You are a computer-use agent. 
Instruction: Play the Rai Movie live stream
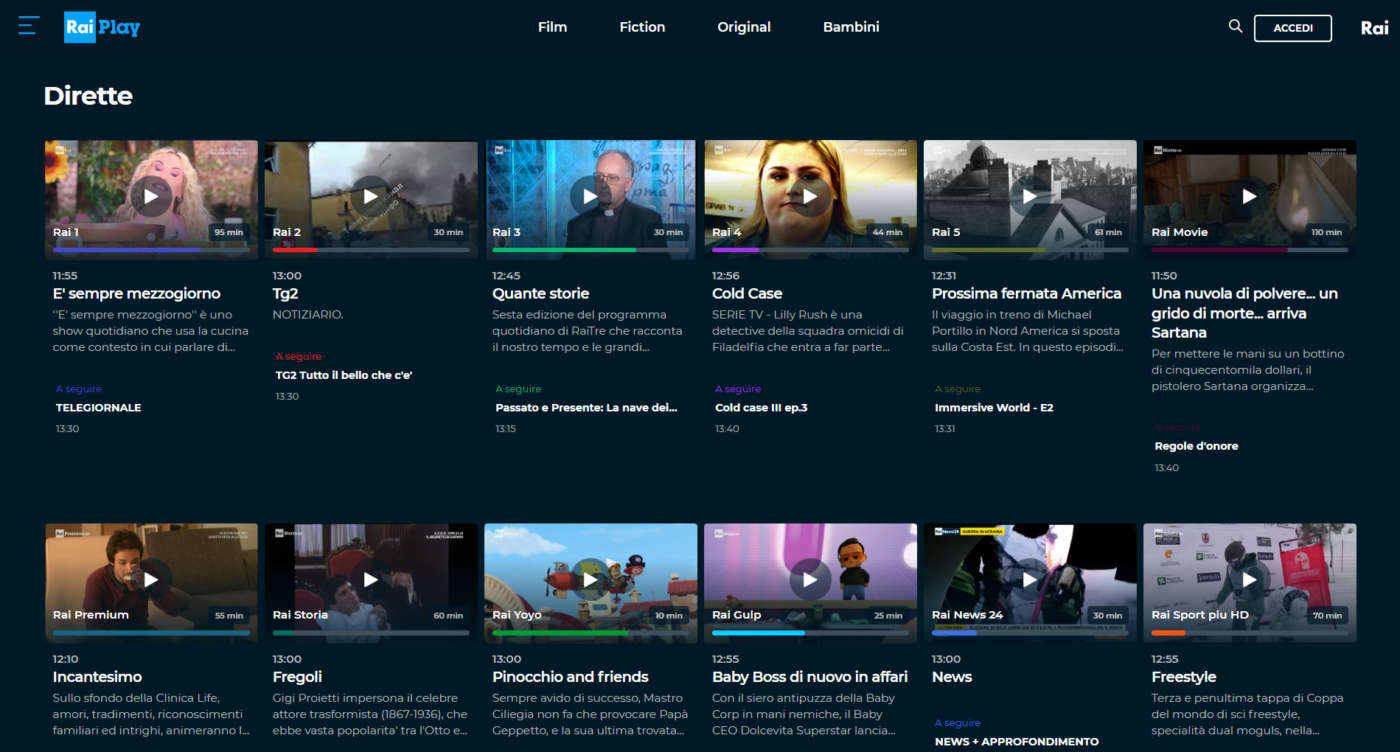[1250, 196]
